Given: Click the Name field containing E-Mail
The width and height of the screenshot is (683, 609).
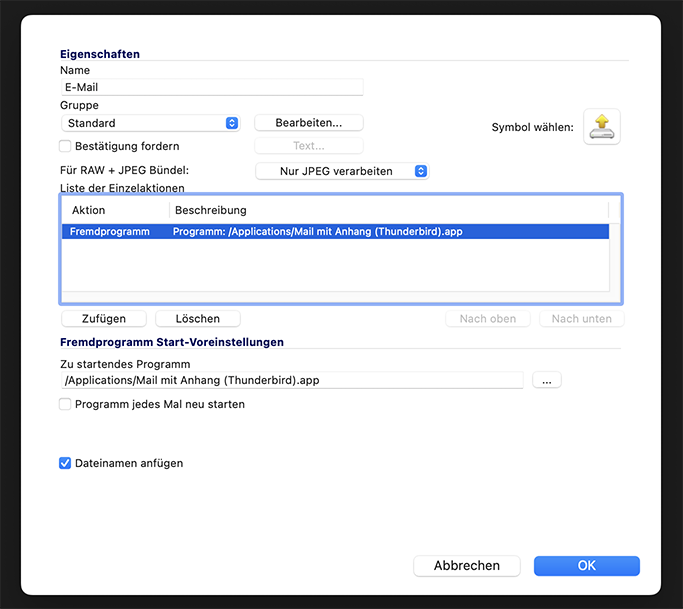Looking at the screenshot, I should point(212,87).
